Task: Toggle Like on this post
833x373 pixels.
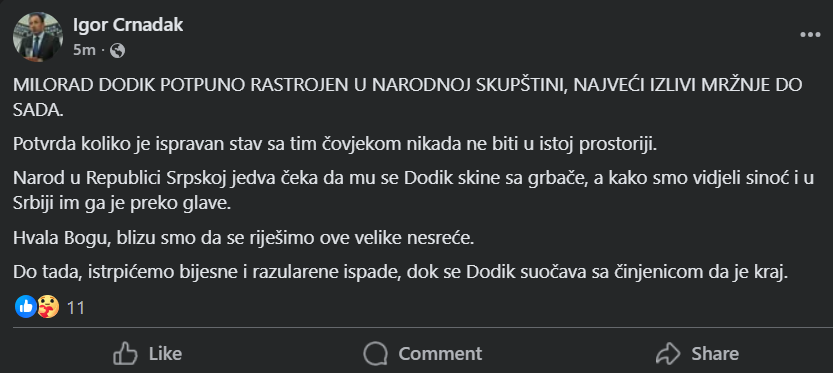Action: click(148, 353)
